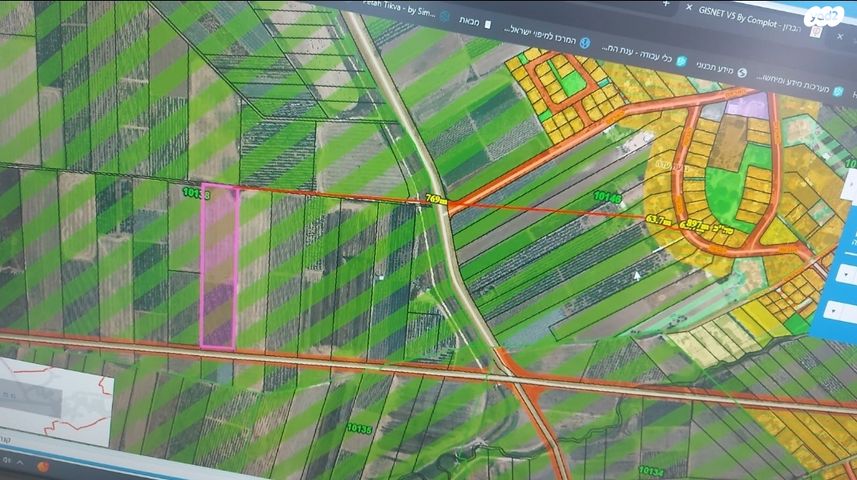Click the blue icon beside the המרכז למיפוי ישראל bookmark

(585, 43)
